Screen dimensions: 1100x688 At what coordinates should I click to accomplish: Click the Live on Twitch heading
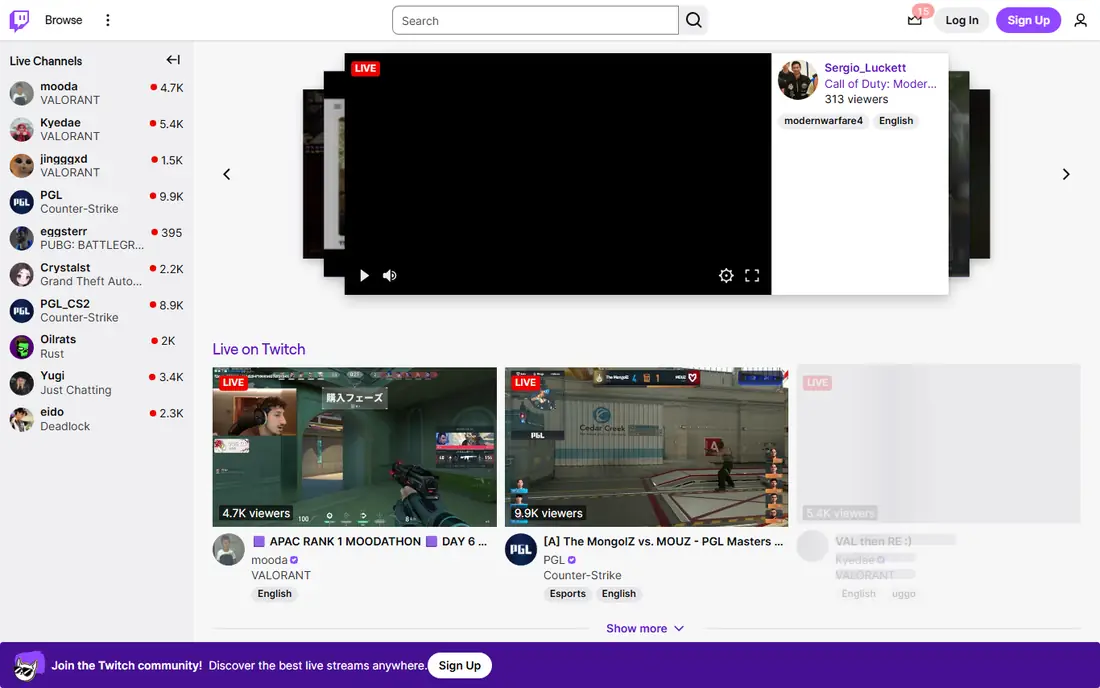[x=259, y=349]
